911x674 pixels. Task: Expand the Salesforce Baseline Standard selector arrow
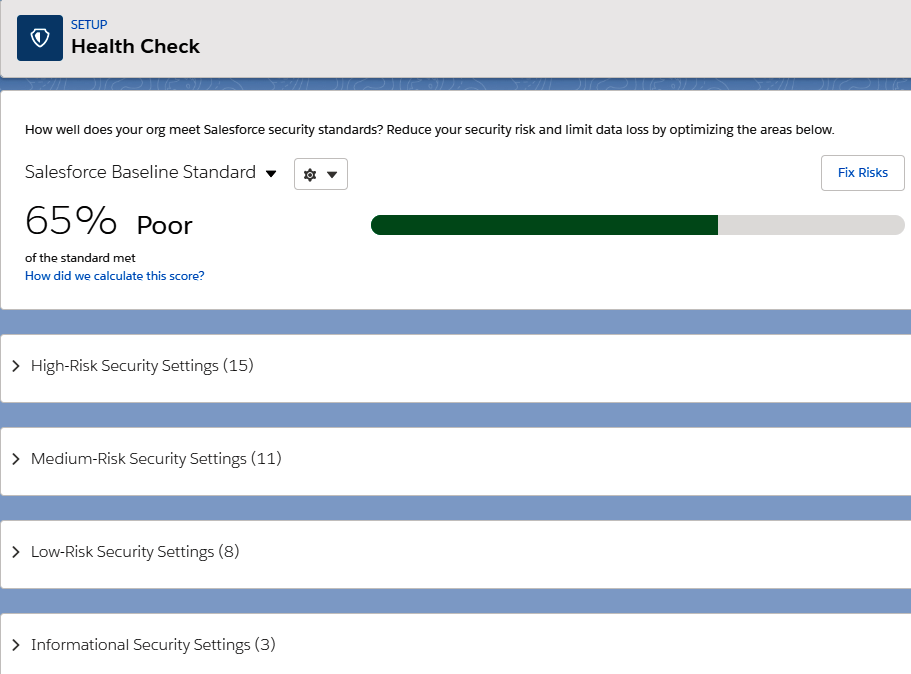click(x=270, y=172)
